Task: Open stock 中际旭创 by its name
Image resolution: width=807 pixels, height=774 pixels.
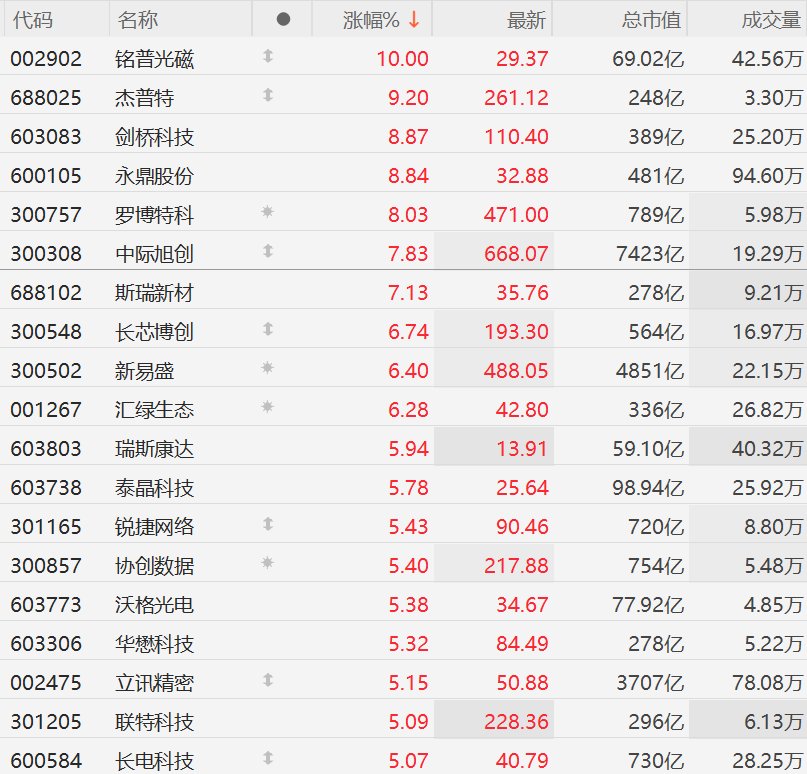Action: (x=154, y=254)
